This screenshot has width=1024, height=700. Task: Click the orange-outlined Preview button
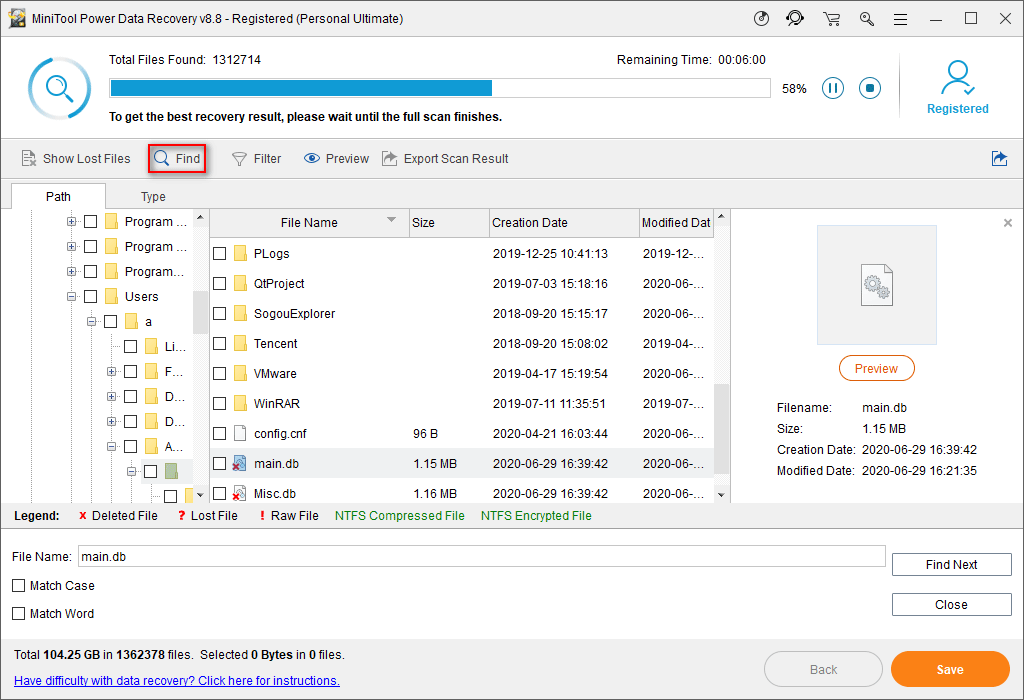876,368
